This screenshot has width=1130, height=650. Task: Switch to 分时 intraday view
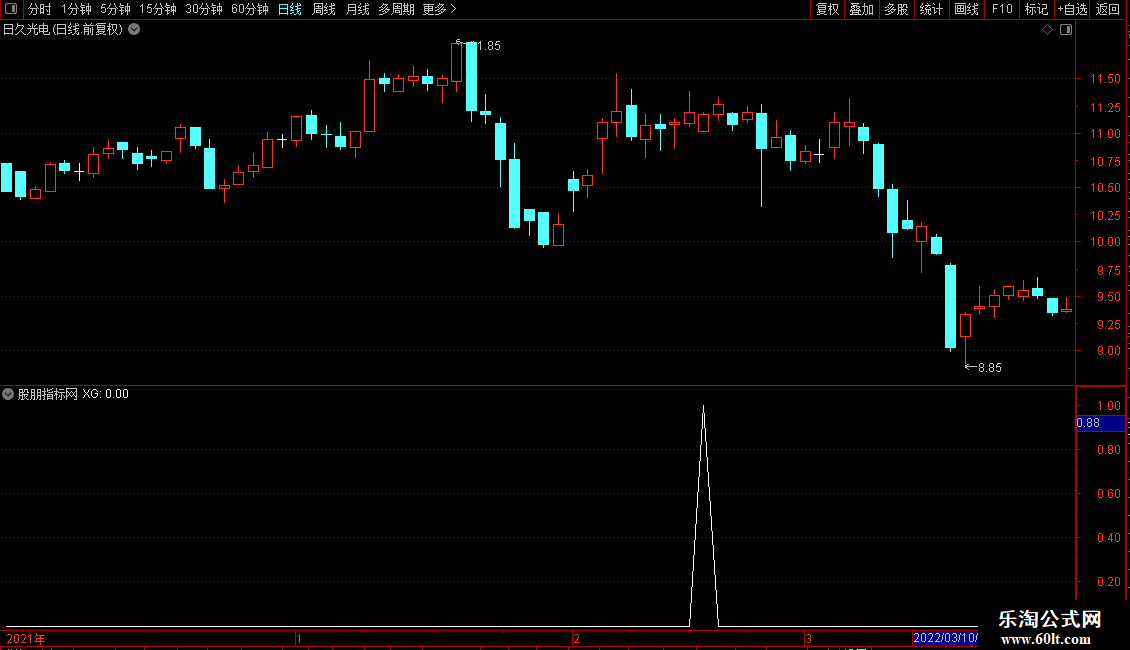40,9
